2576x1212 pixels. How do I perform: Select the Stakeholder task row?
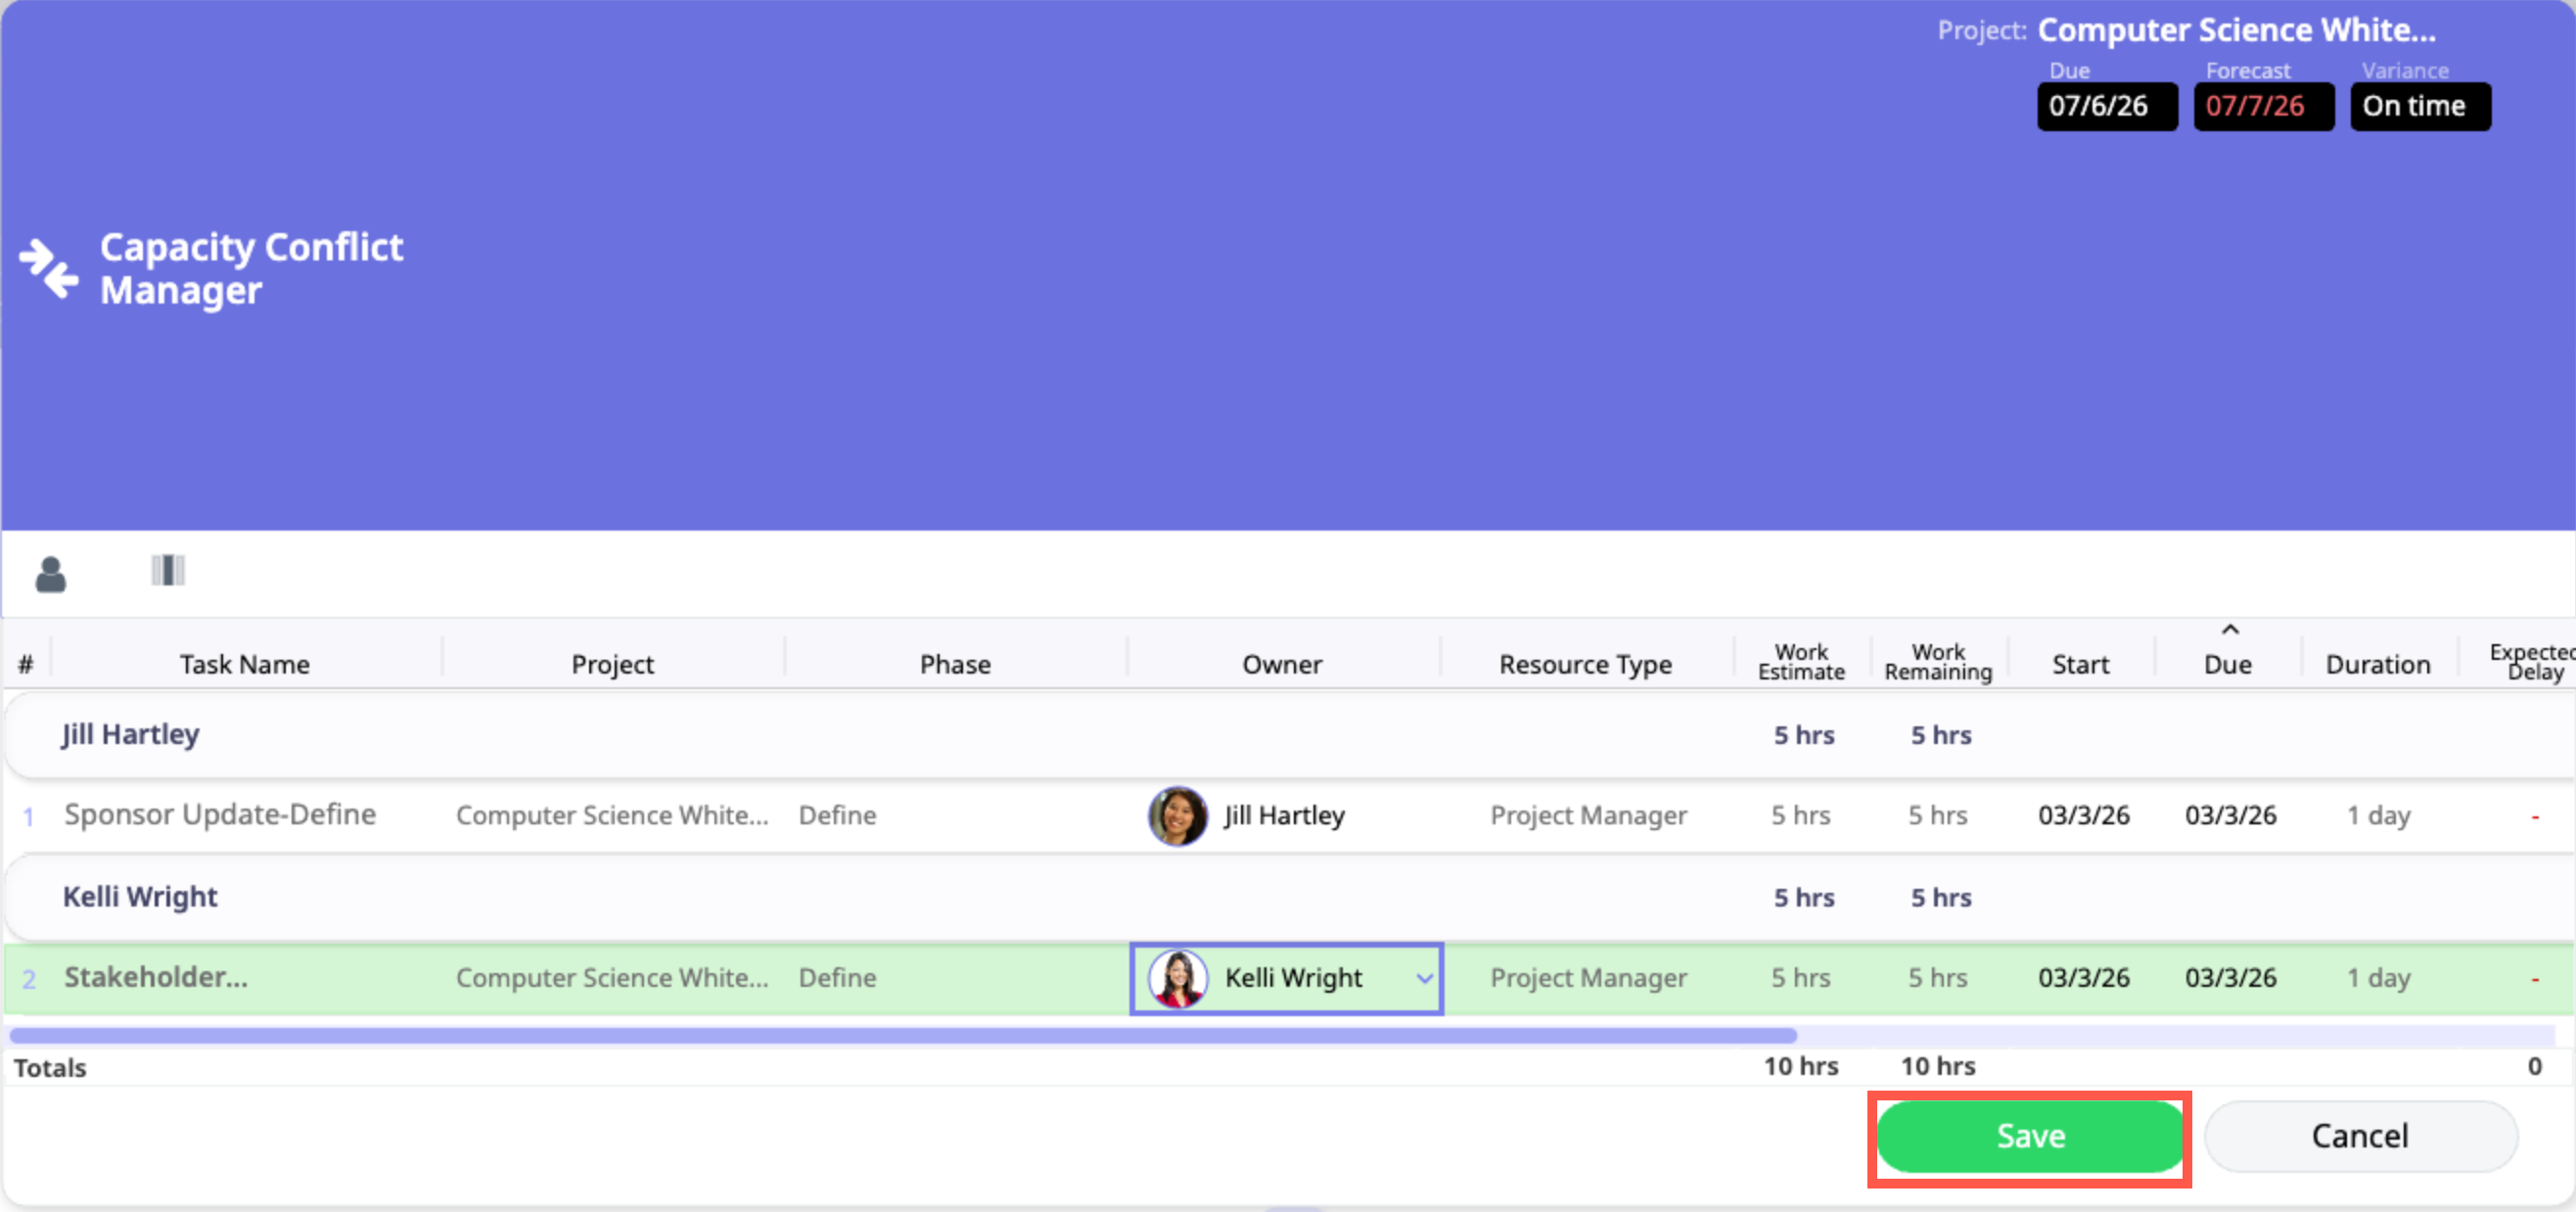pyautogui.click(x=156, y=978)
